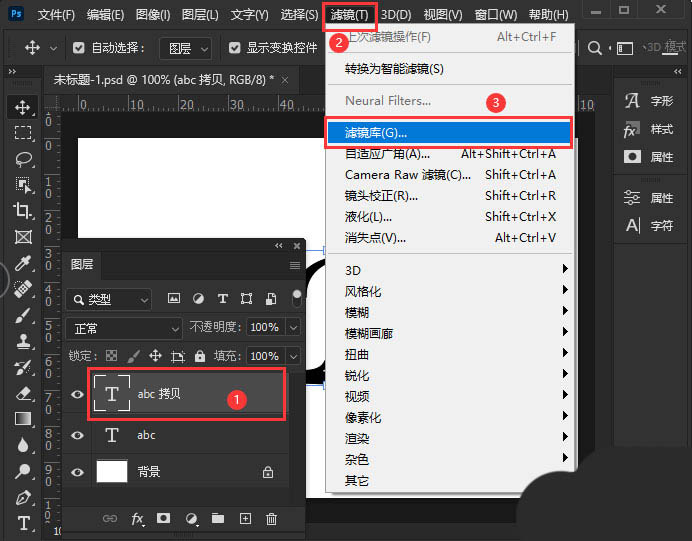Select the Dodge tool
This screenshot has height=541, width=692.
pyautogui.click(x=23, y=471)
